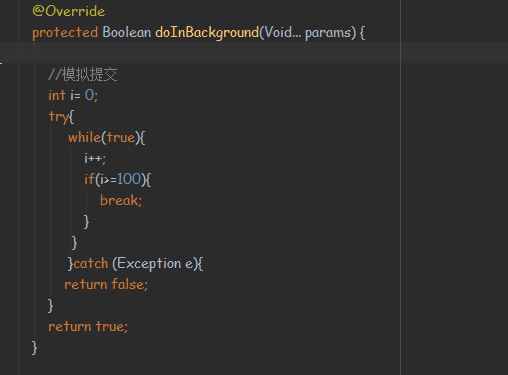Click the try keyword

point(58,116)
